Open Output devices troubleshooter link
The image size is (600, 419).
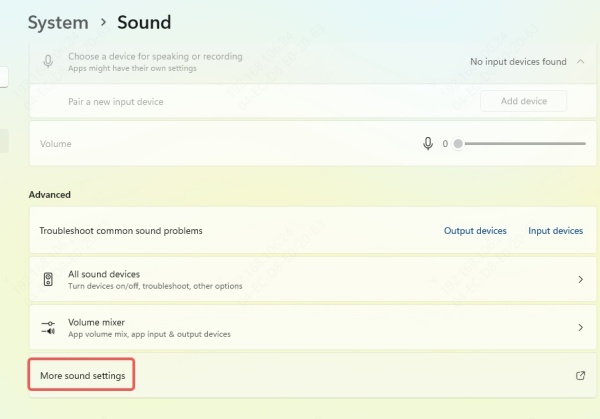475,231
